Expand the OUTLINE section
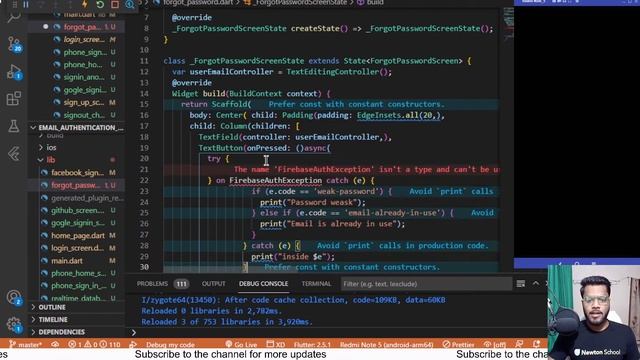The height and width of the screenshot is (360, 640). [x=77, y=307]
